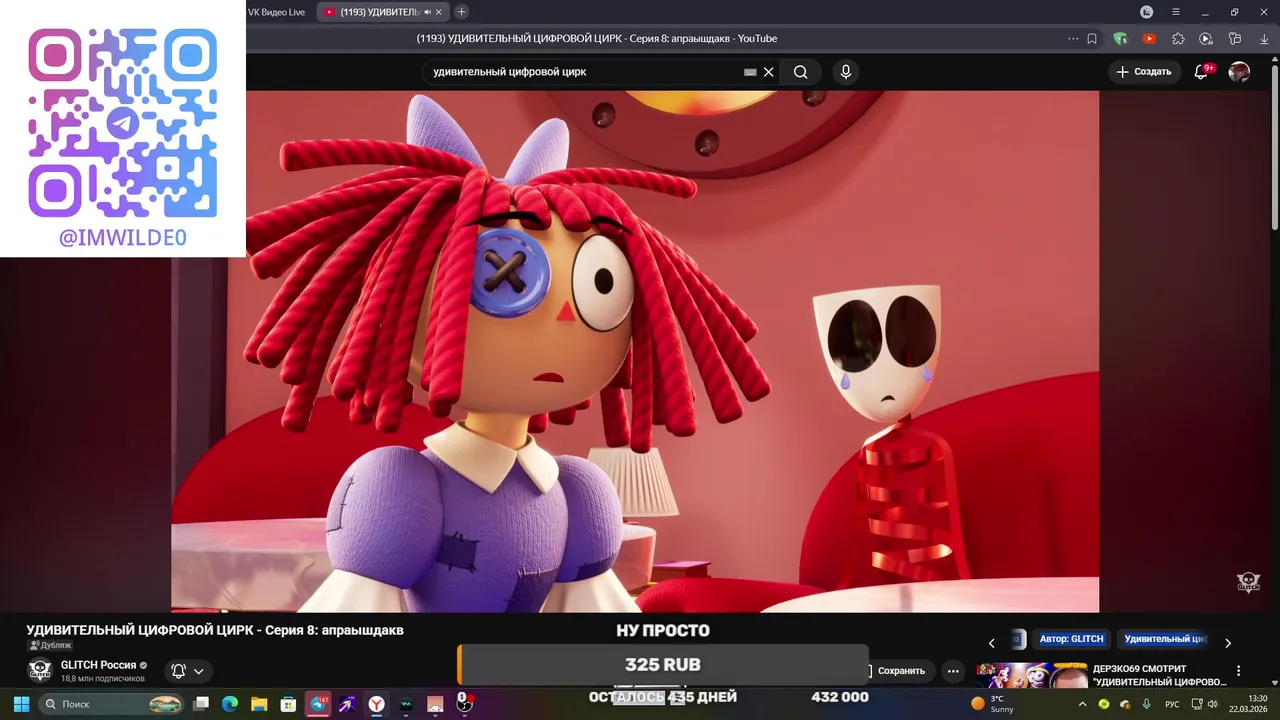Viewport: 1280px width, 720px height.
Task: Show previous filter chips with left arrow
Action: [992, 643]
